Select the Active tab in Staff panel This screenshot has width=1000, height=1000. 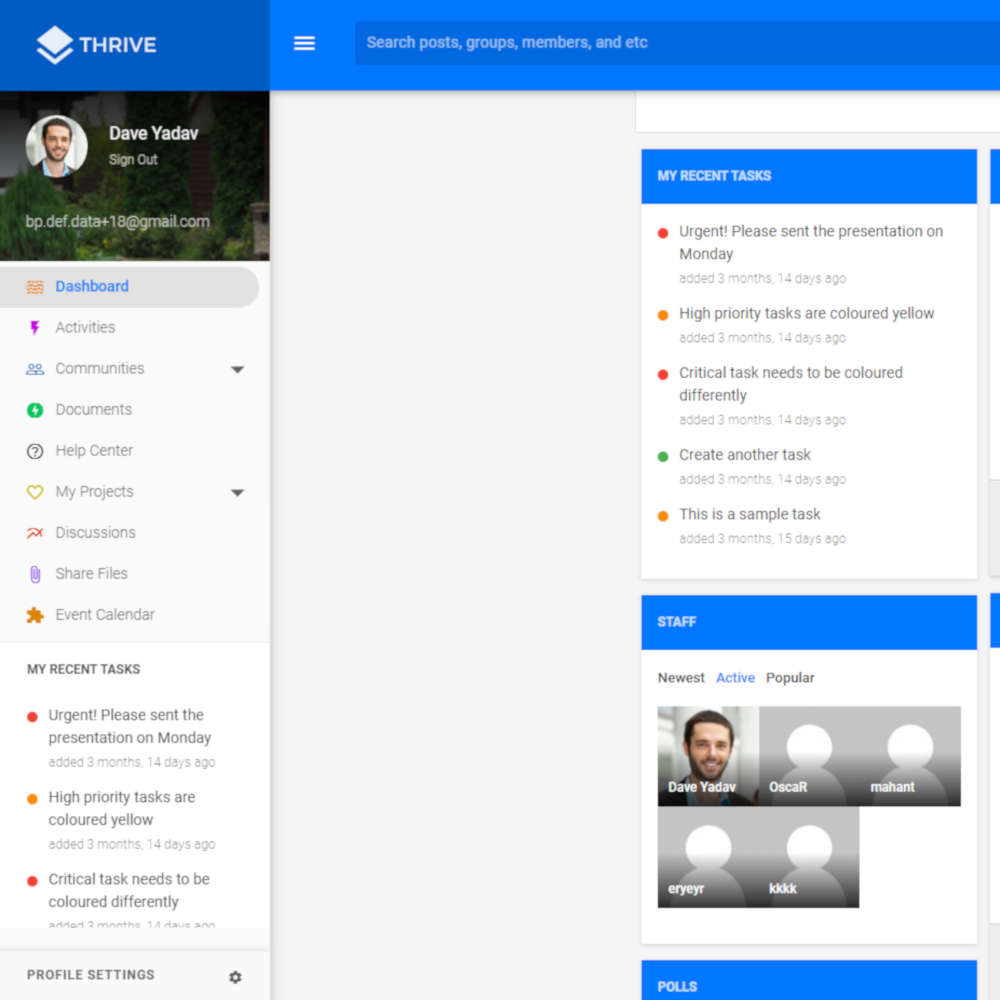pyautogui.click(x=735, y=677)
